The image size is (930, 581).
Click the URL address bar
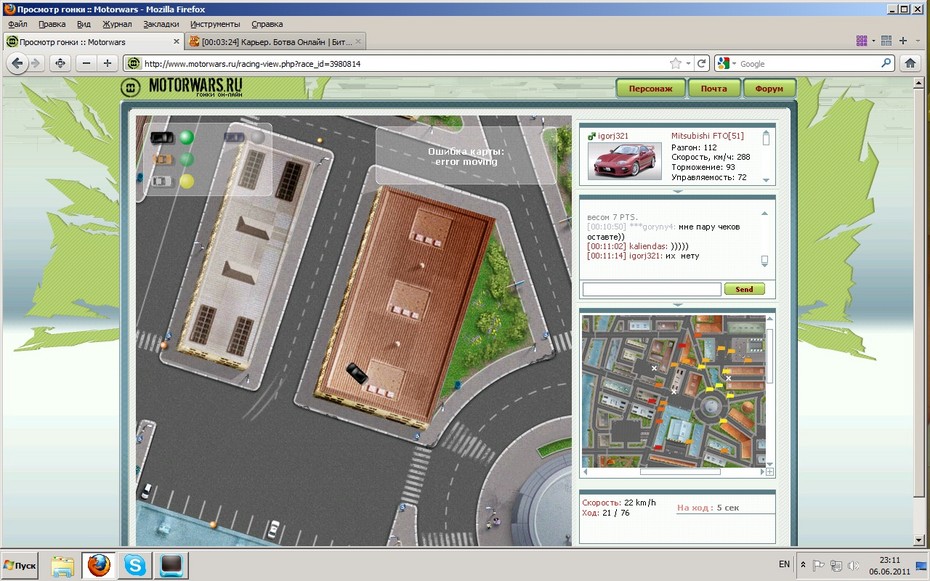click(403, 63)
